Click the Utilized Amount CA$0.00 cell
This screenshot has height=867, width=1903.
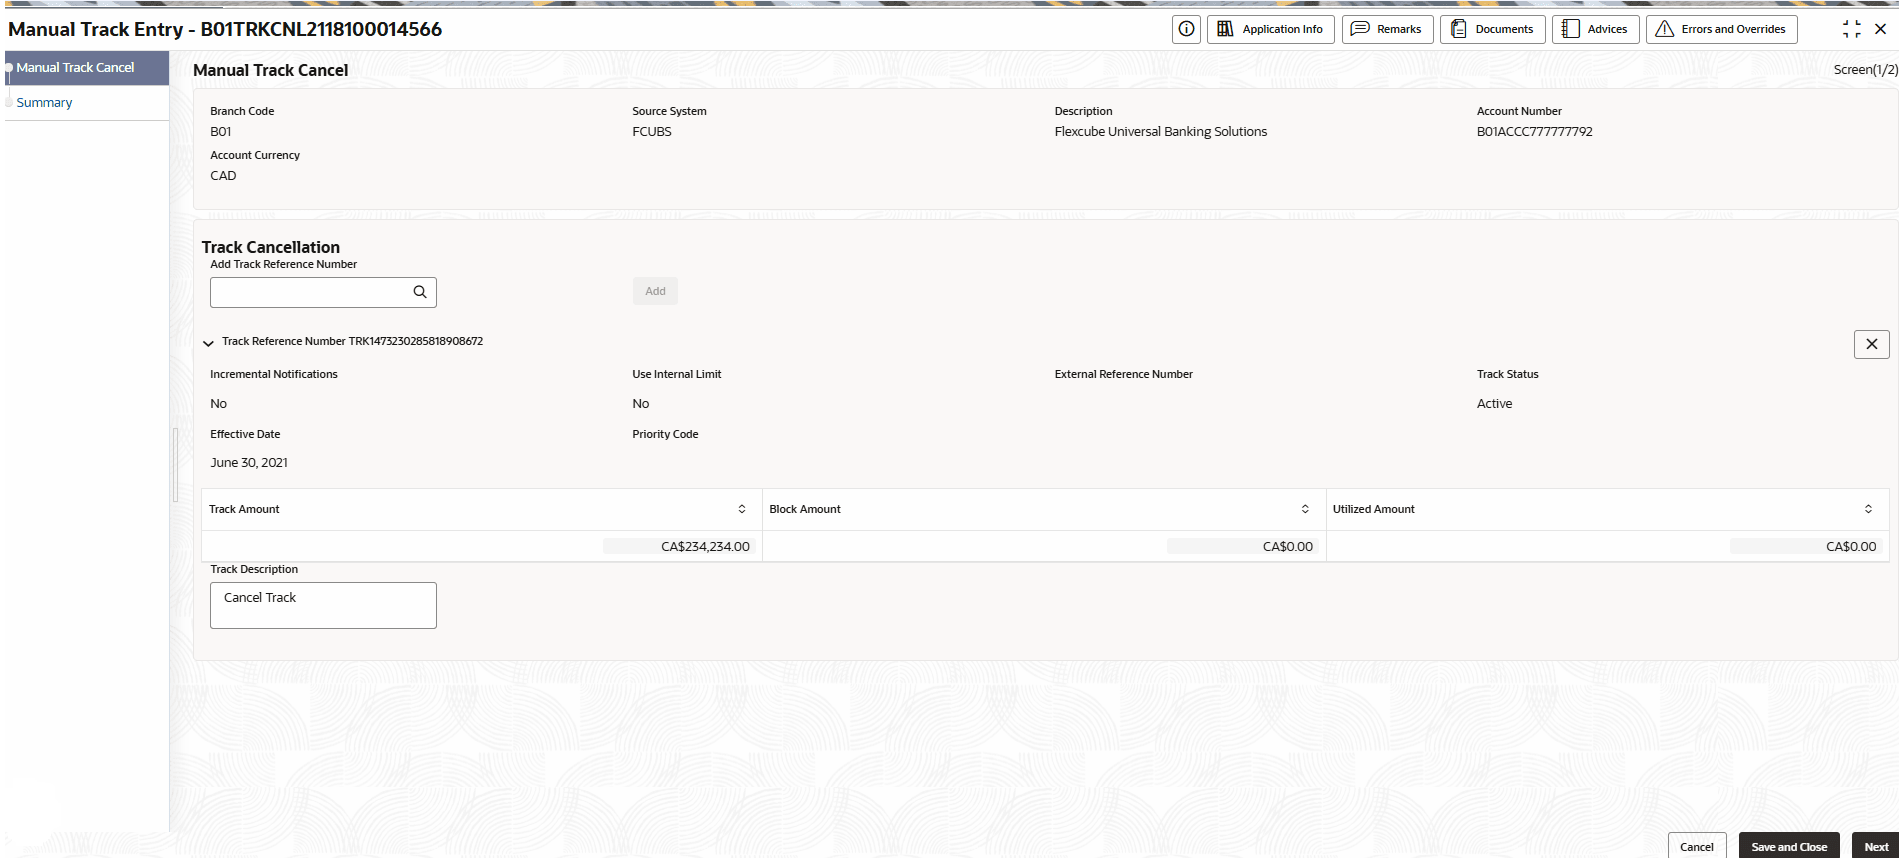point(1608,546)
